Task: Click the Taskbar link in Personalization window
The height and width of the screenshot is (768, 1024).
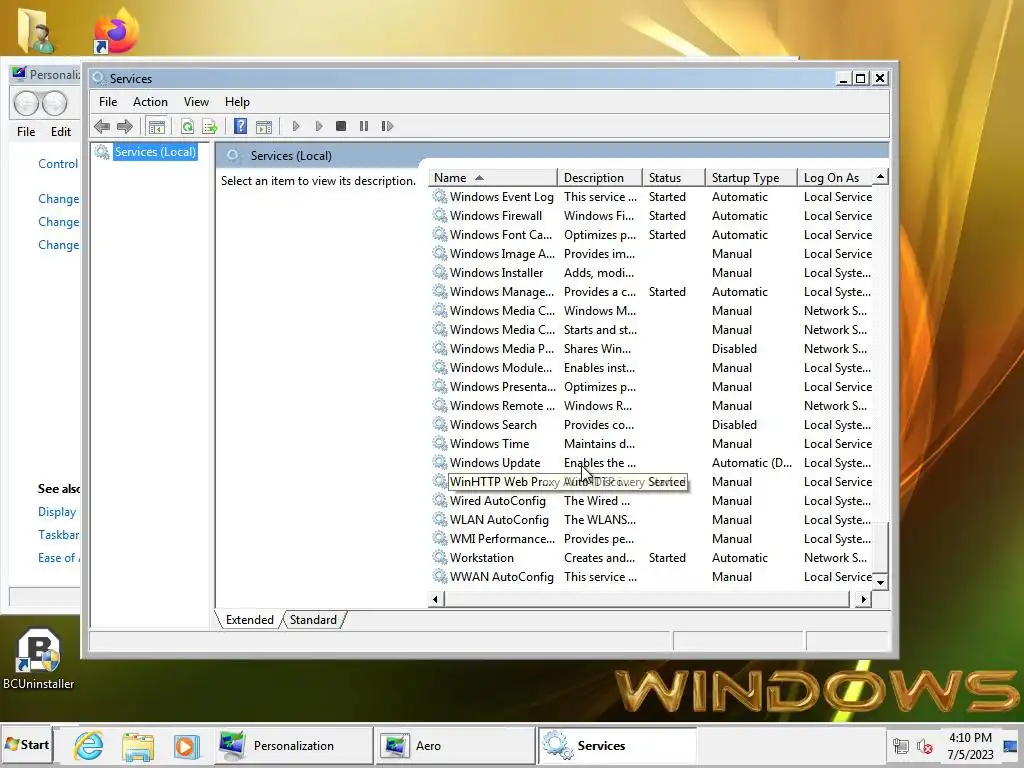Action: (58, 535)
